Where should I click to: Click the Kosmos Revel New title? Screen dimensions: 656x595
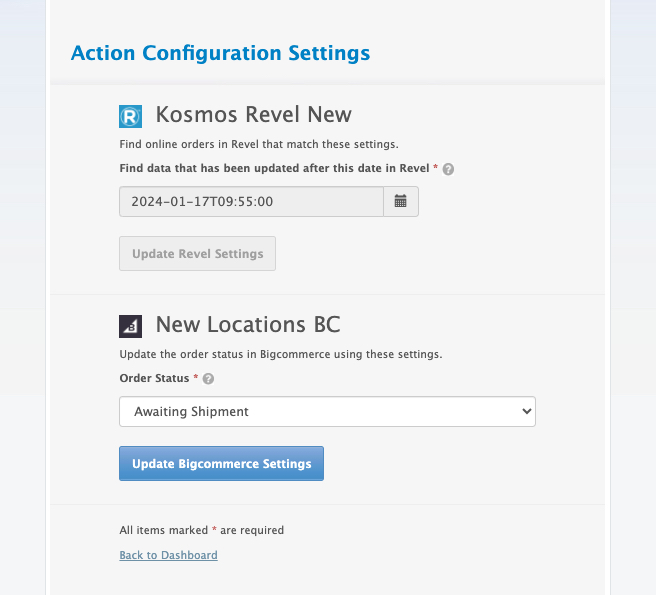pos(254,114)
